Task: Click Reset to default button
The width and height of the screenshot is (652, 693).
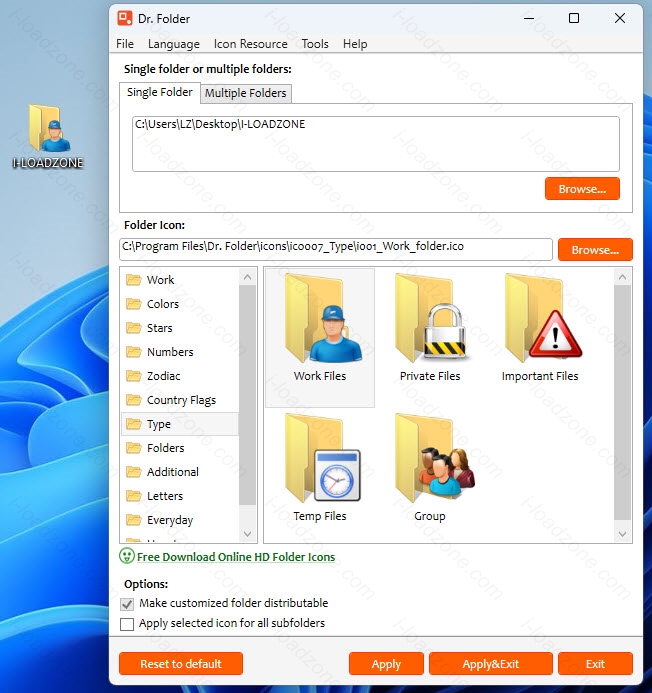Action: (181, 663)
